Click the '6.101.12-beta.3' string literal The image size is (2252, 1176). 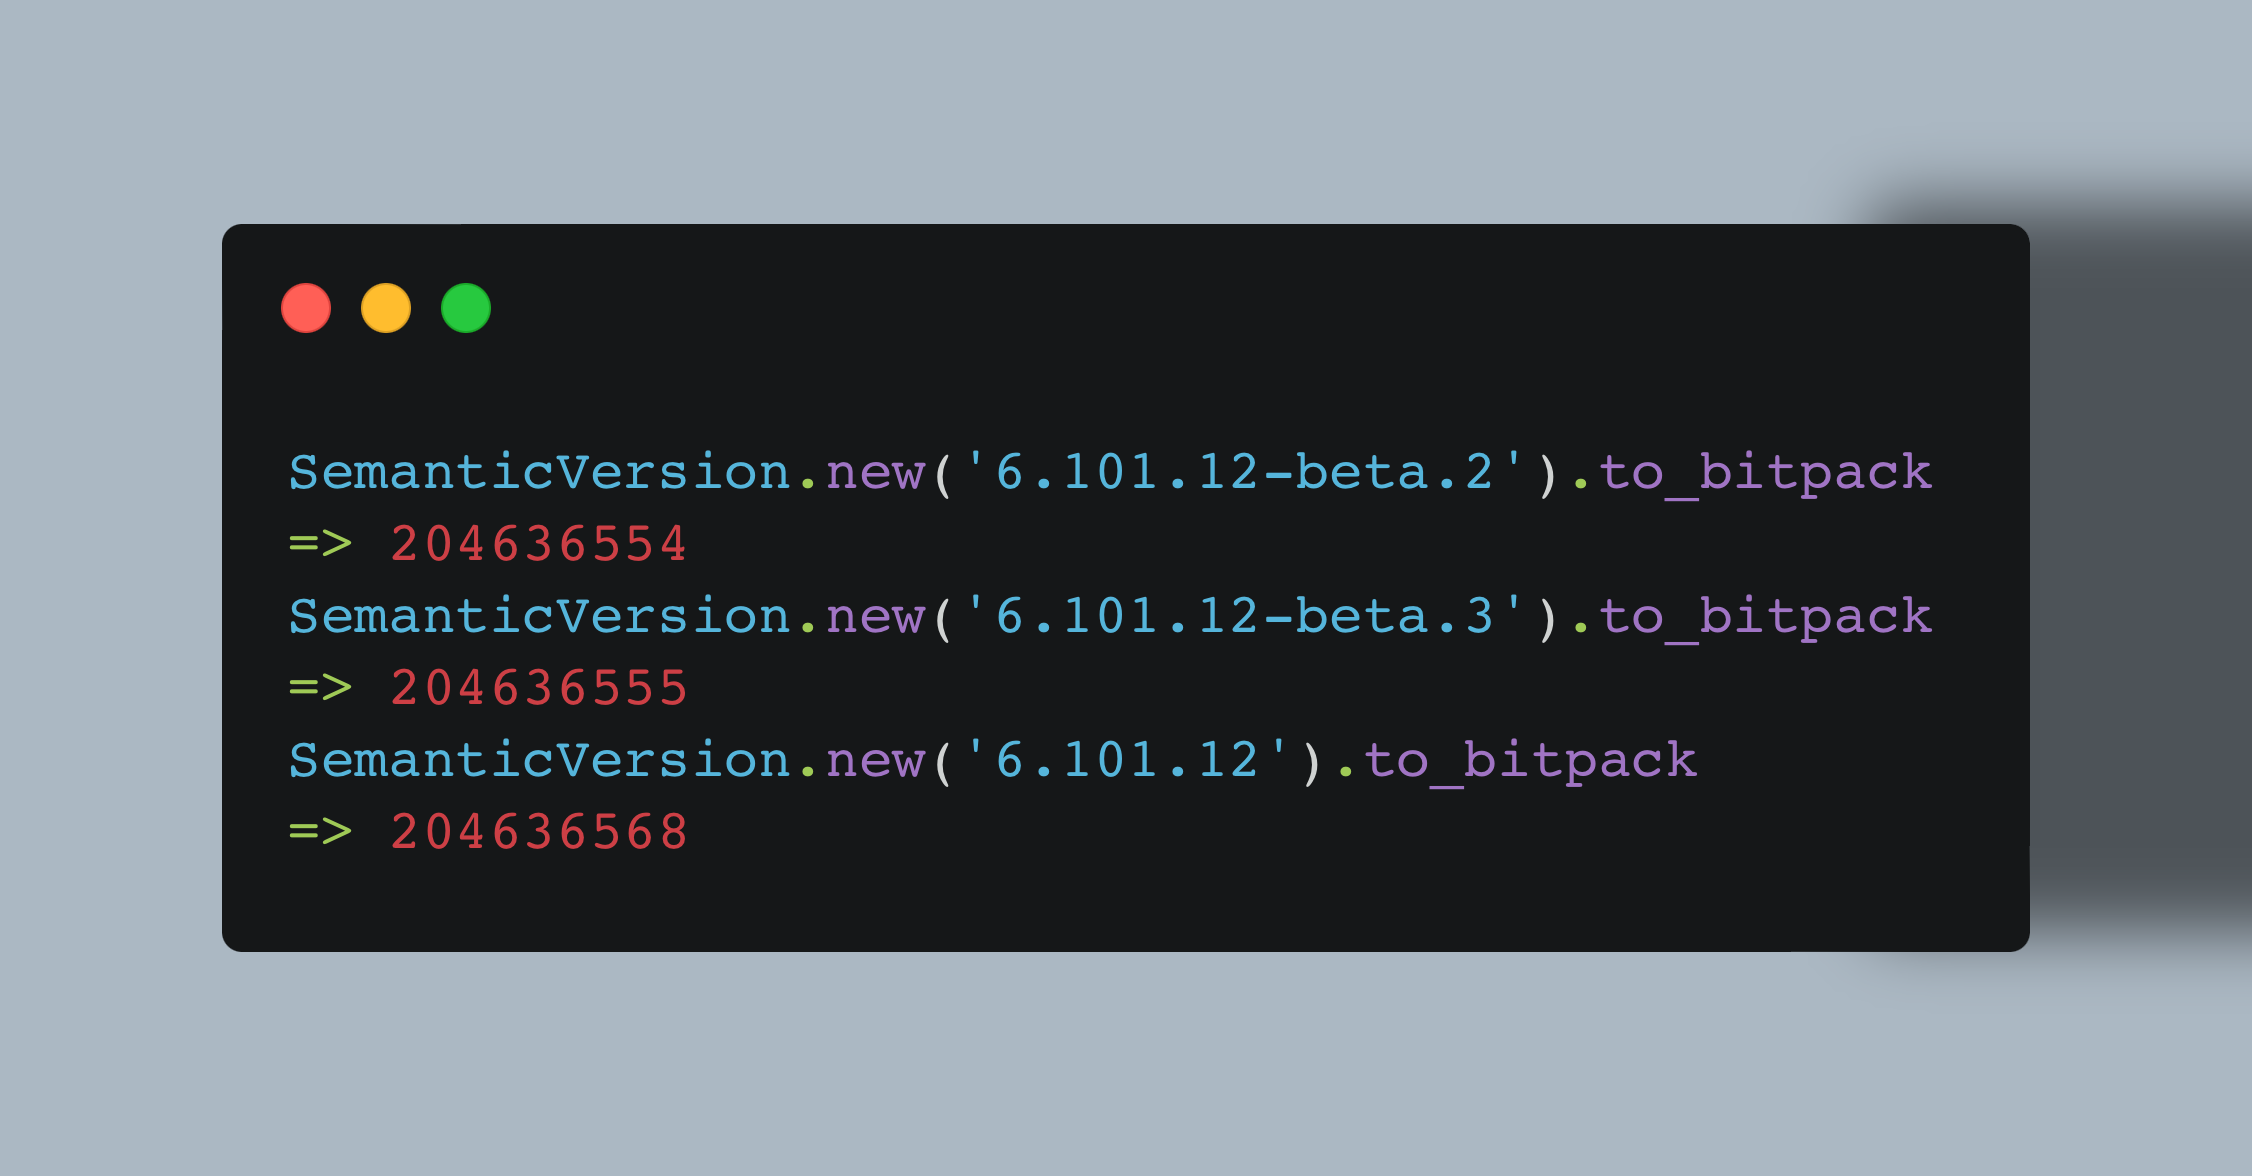point(1245,616)
